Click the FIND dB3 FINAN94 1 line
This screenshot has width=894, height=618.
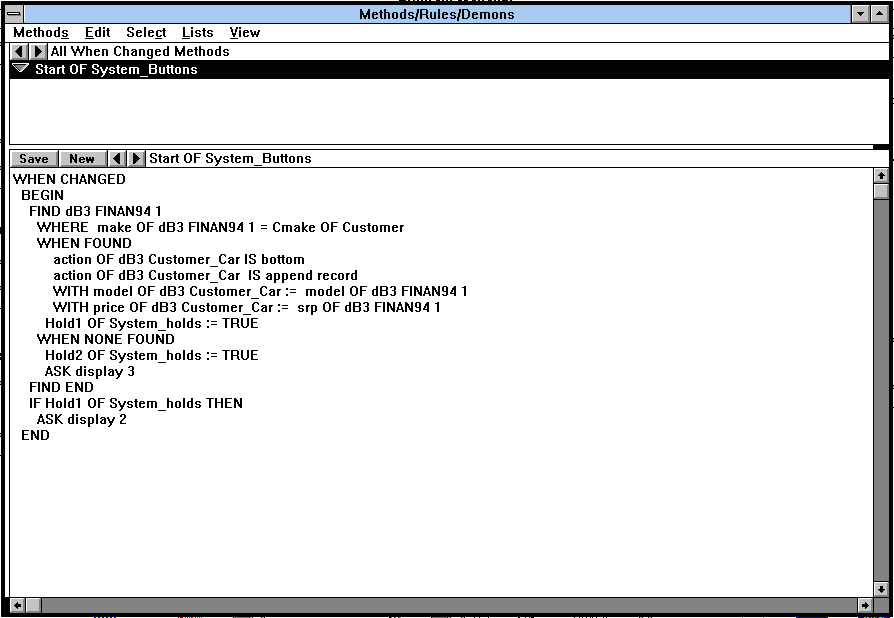[x=95, y=211]
